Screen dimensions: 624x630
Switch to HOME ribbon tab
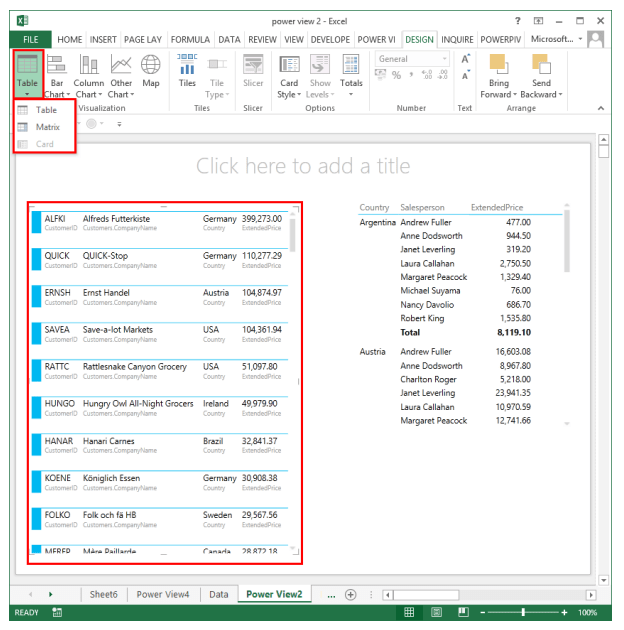70,39
